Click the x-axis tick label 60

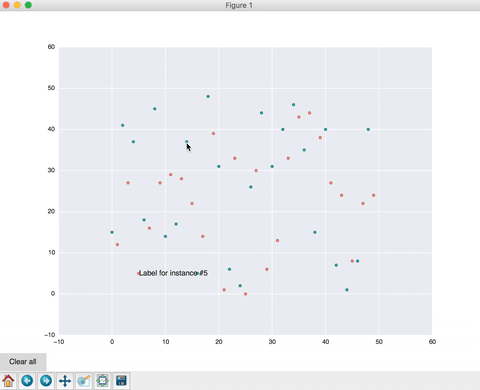432,342
